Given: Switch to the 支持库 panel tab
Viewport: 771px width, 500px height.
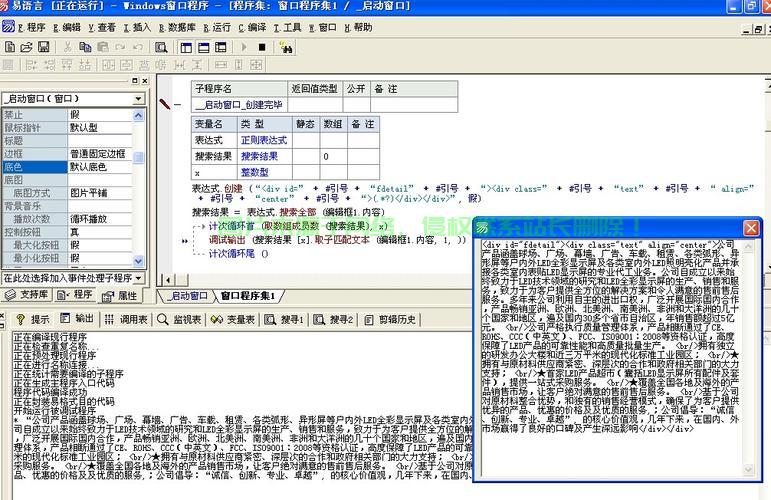Looking at the screenshot, I should coord(27,296).
